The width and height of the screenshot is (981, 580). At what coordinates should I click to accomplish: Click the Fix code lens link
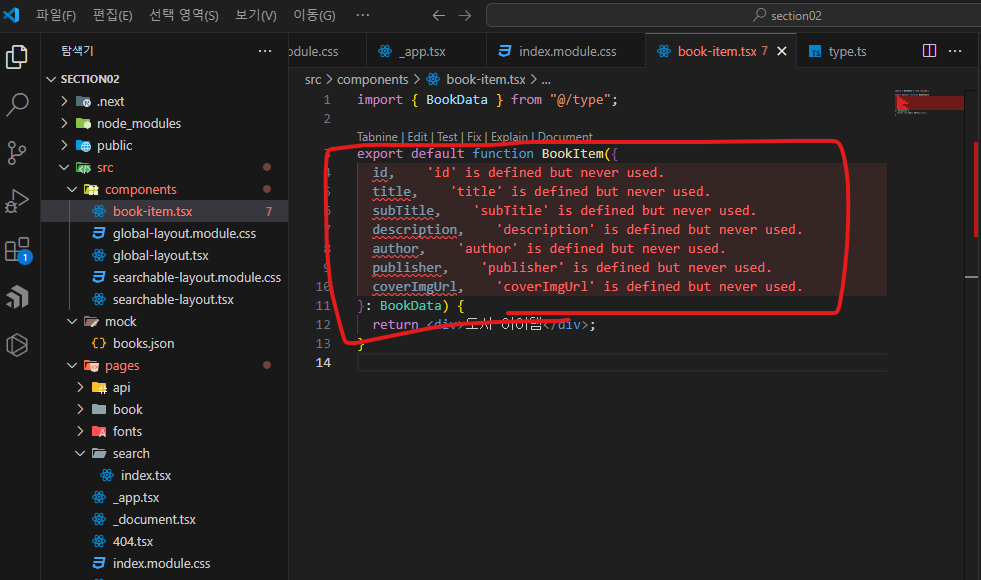[x=474, y=136]
